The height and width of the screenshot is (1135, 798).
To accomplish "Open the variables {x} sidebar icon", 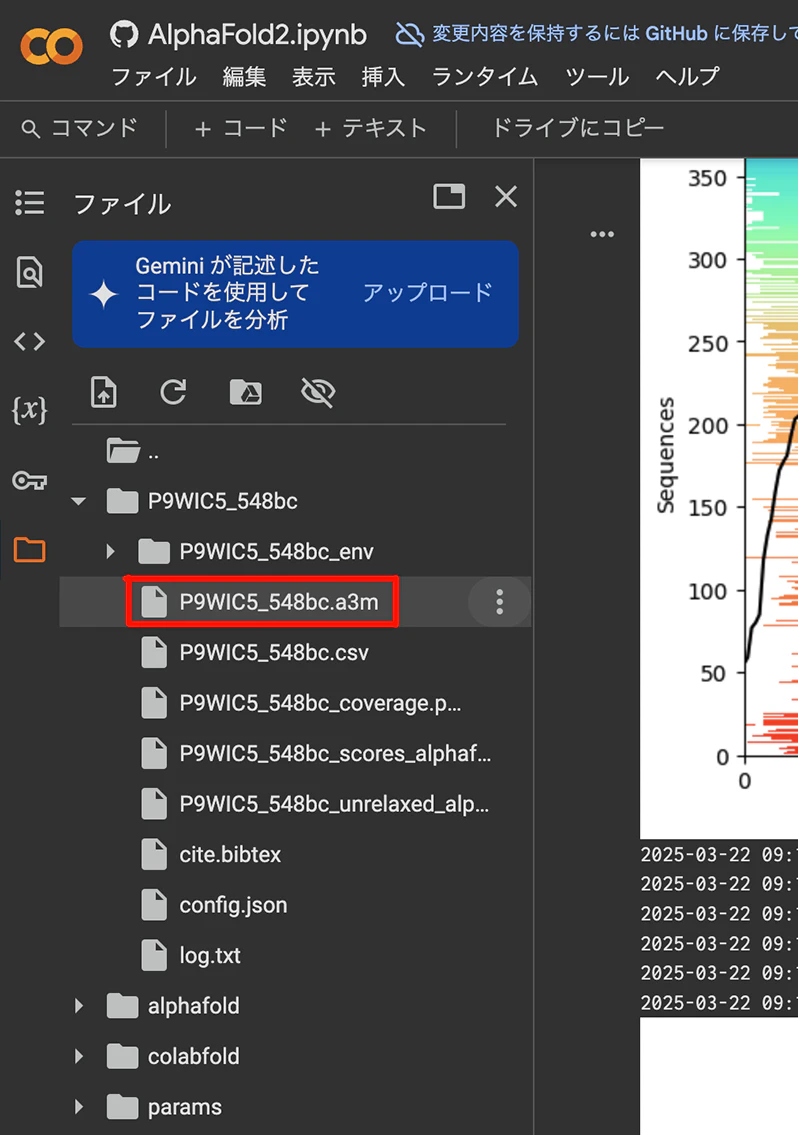I will (x=30, y=410).
